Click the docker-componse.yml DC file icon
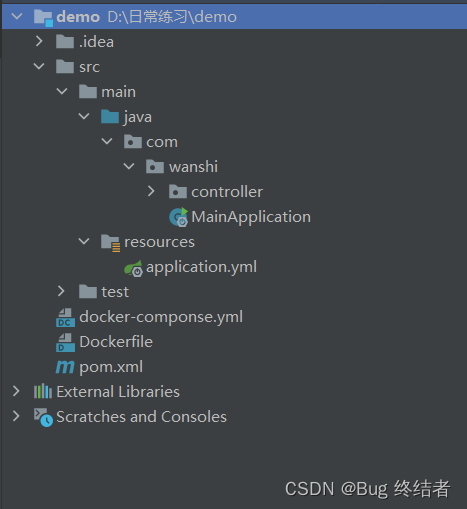 [x=65, y=317]
